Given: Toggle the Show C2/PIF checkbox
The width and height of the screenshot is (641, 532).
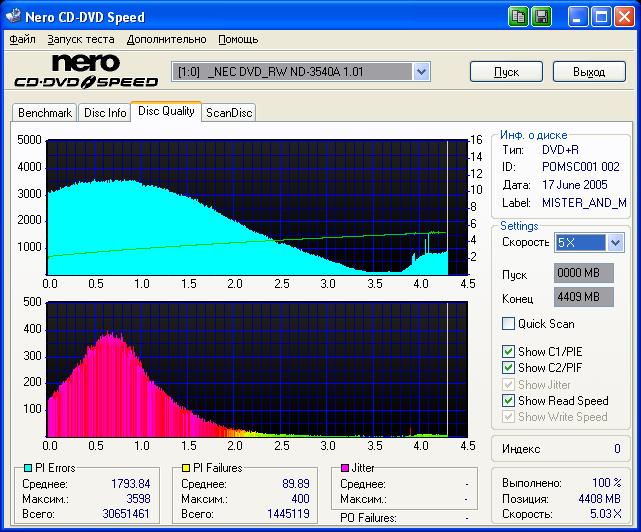Looking at the screenshot, I should coord(509,368).
